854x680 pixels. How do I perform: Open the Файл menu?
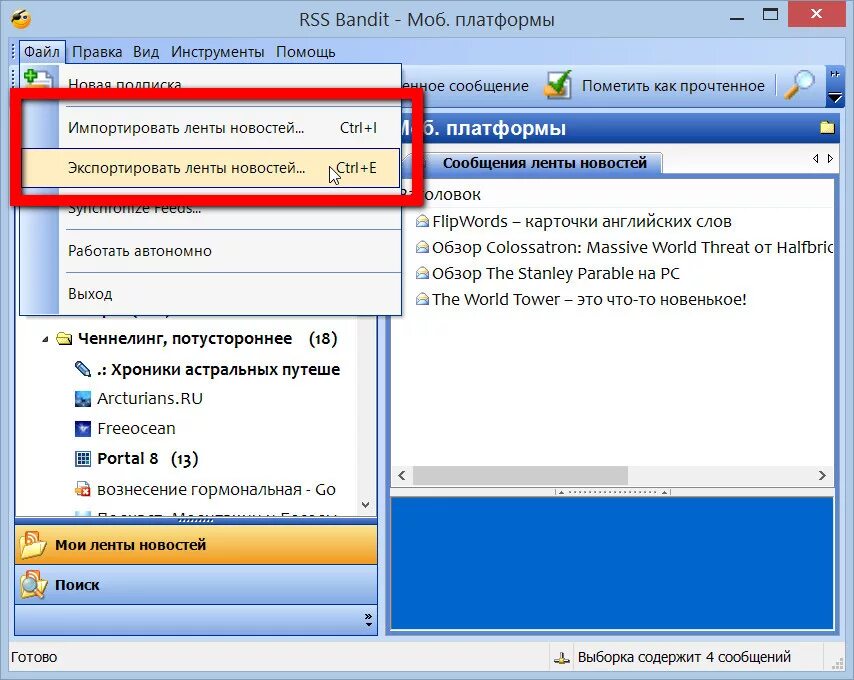pos(42,52)
